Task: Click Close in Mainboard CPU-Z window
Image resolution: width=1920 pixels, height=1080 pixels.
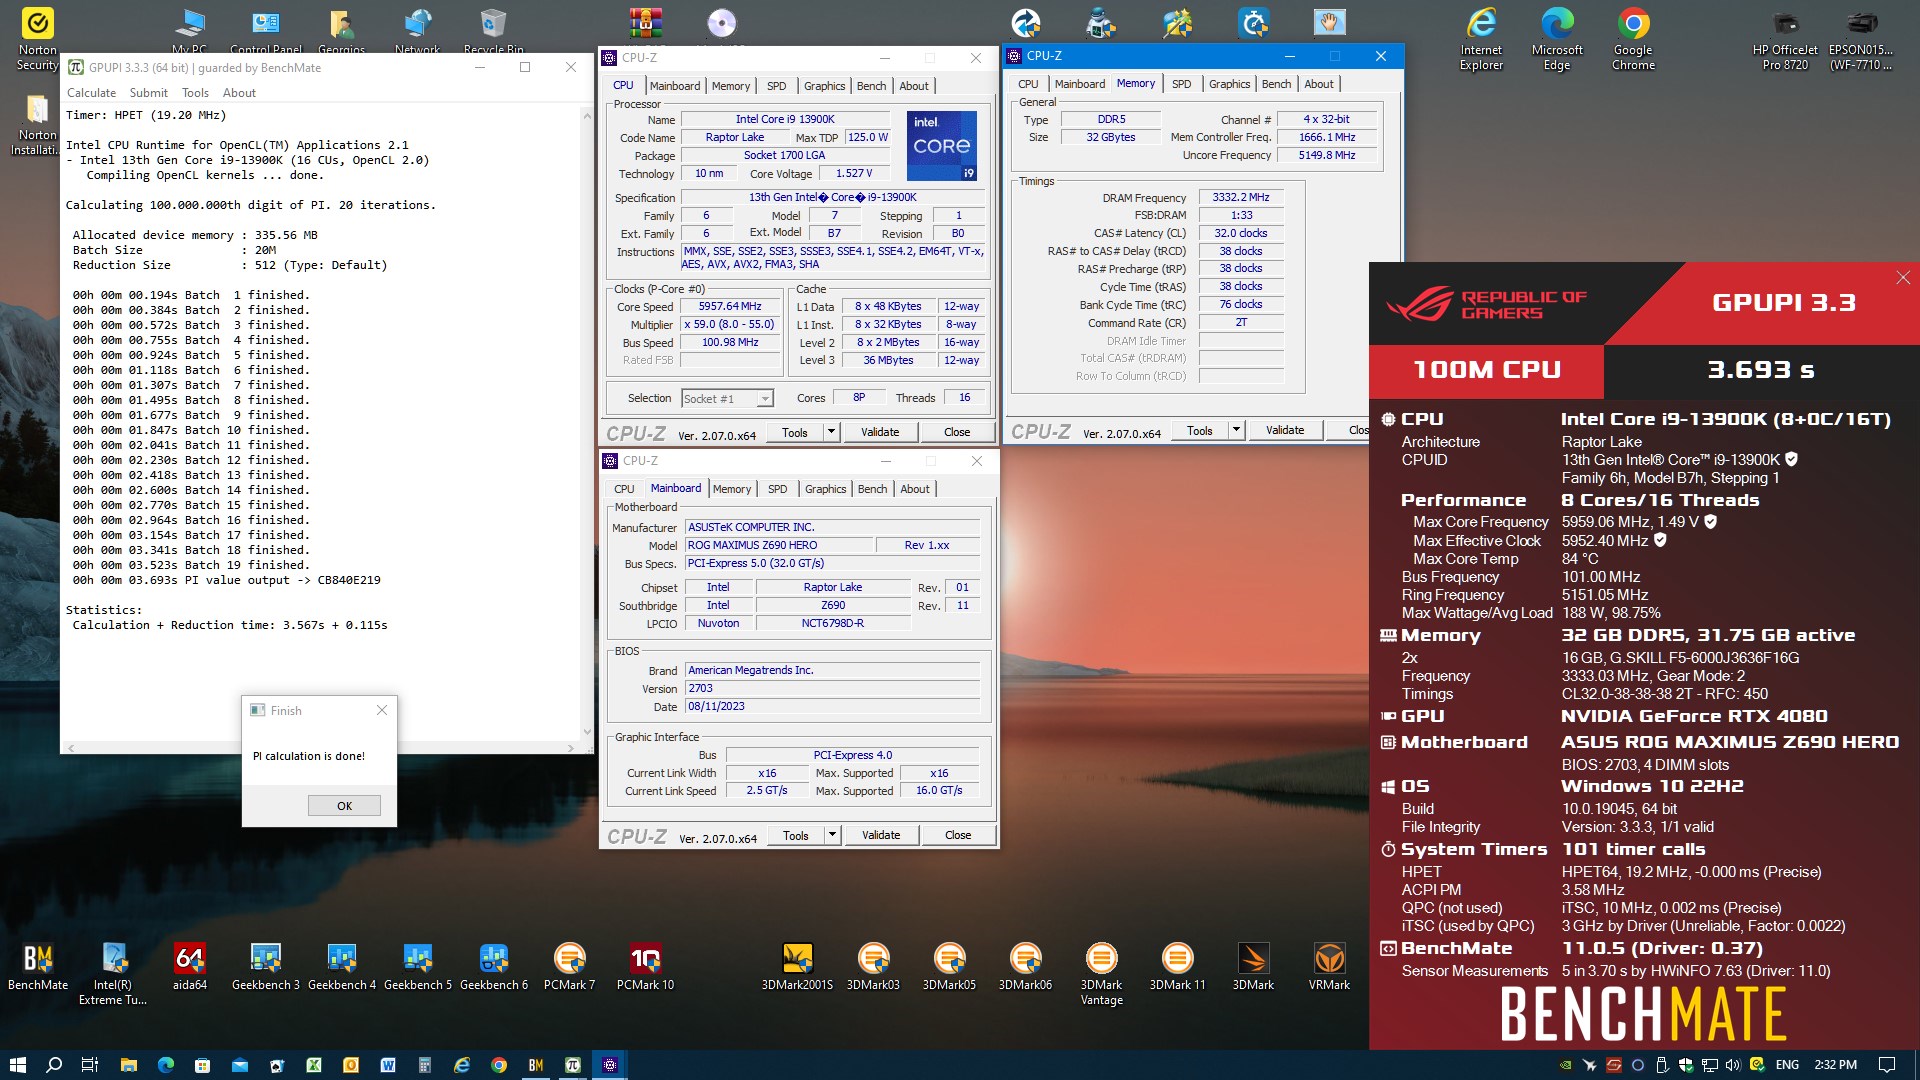Action: [x=958, y=835]
